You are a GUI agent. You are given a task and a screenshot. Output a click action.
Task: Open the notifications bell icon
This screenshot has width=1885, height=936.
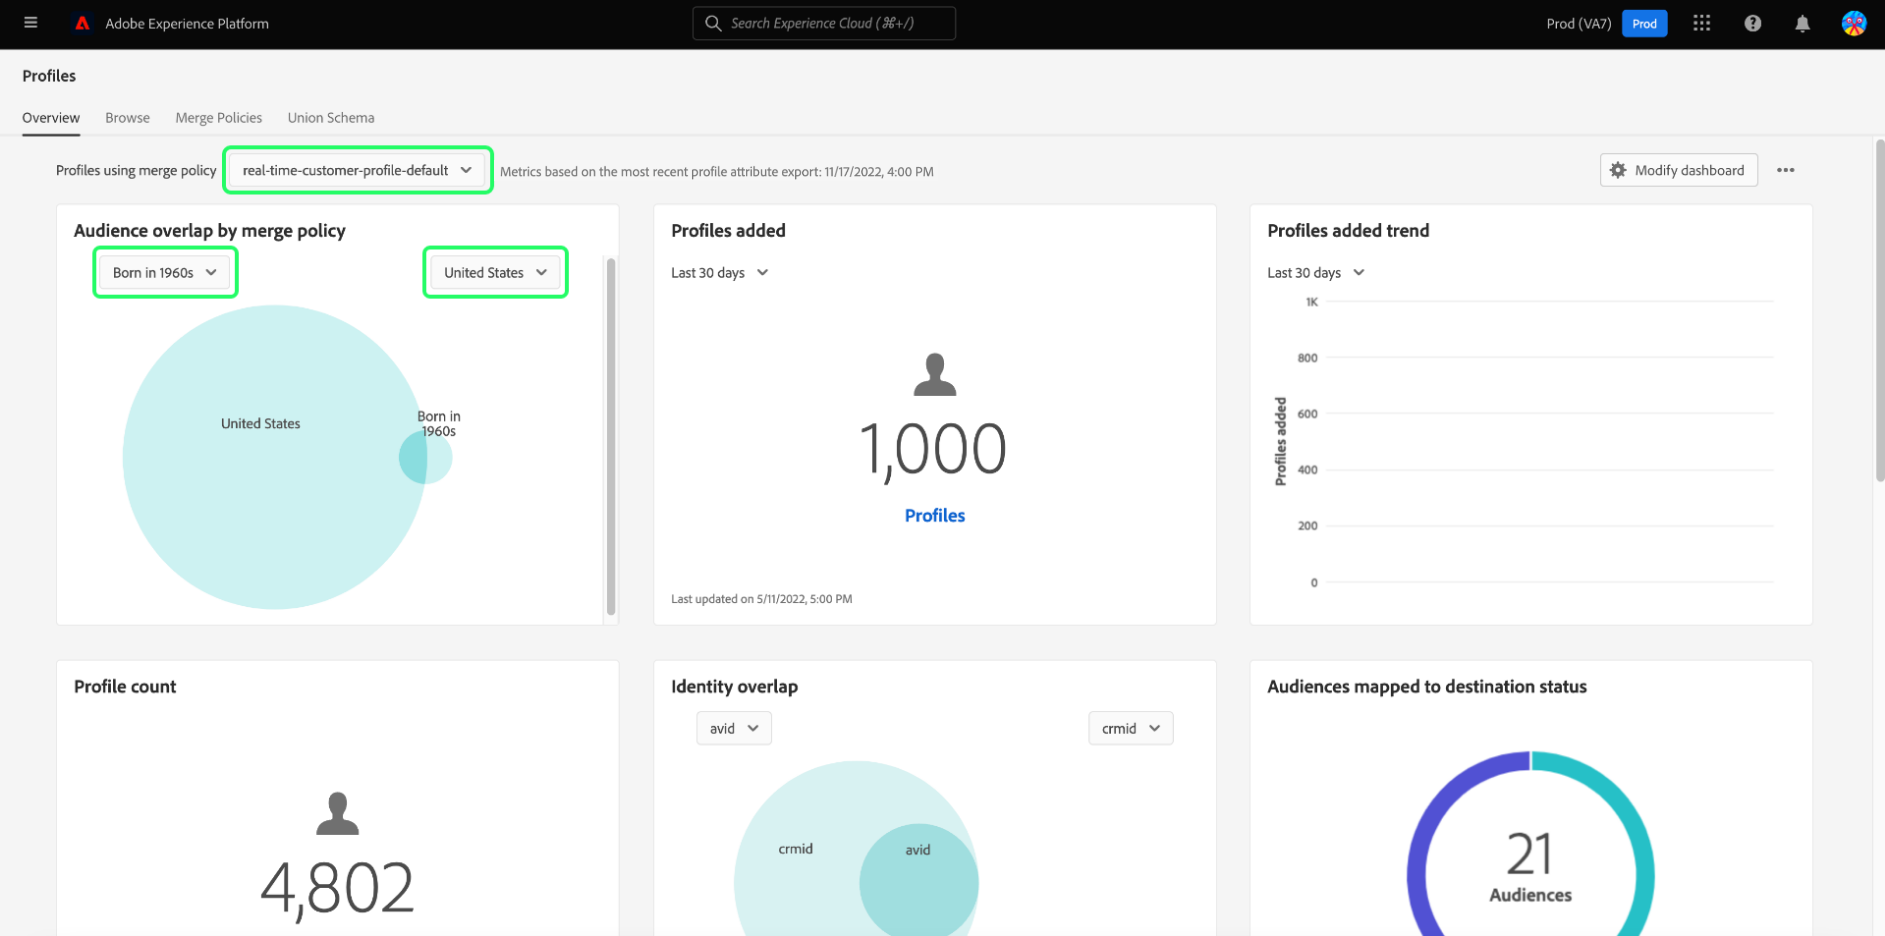[1802, 23]
